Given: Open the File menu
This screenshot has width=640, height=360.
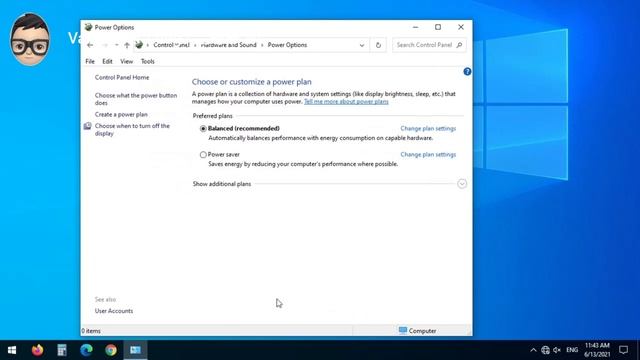Looking at the screenshot, I should click(x=90, y=61).
